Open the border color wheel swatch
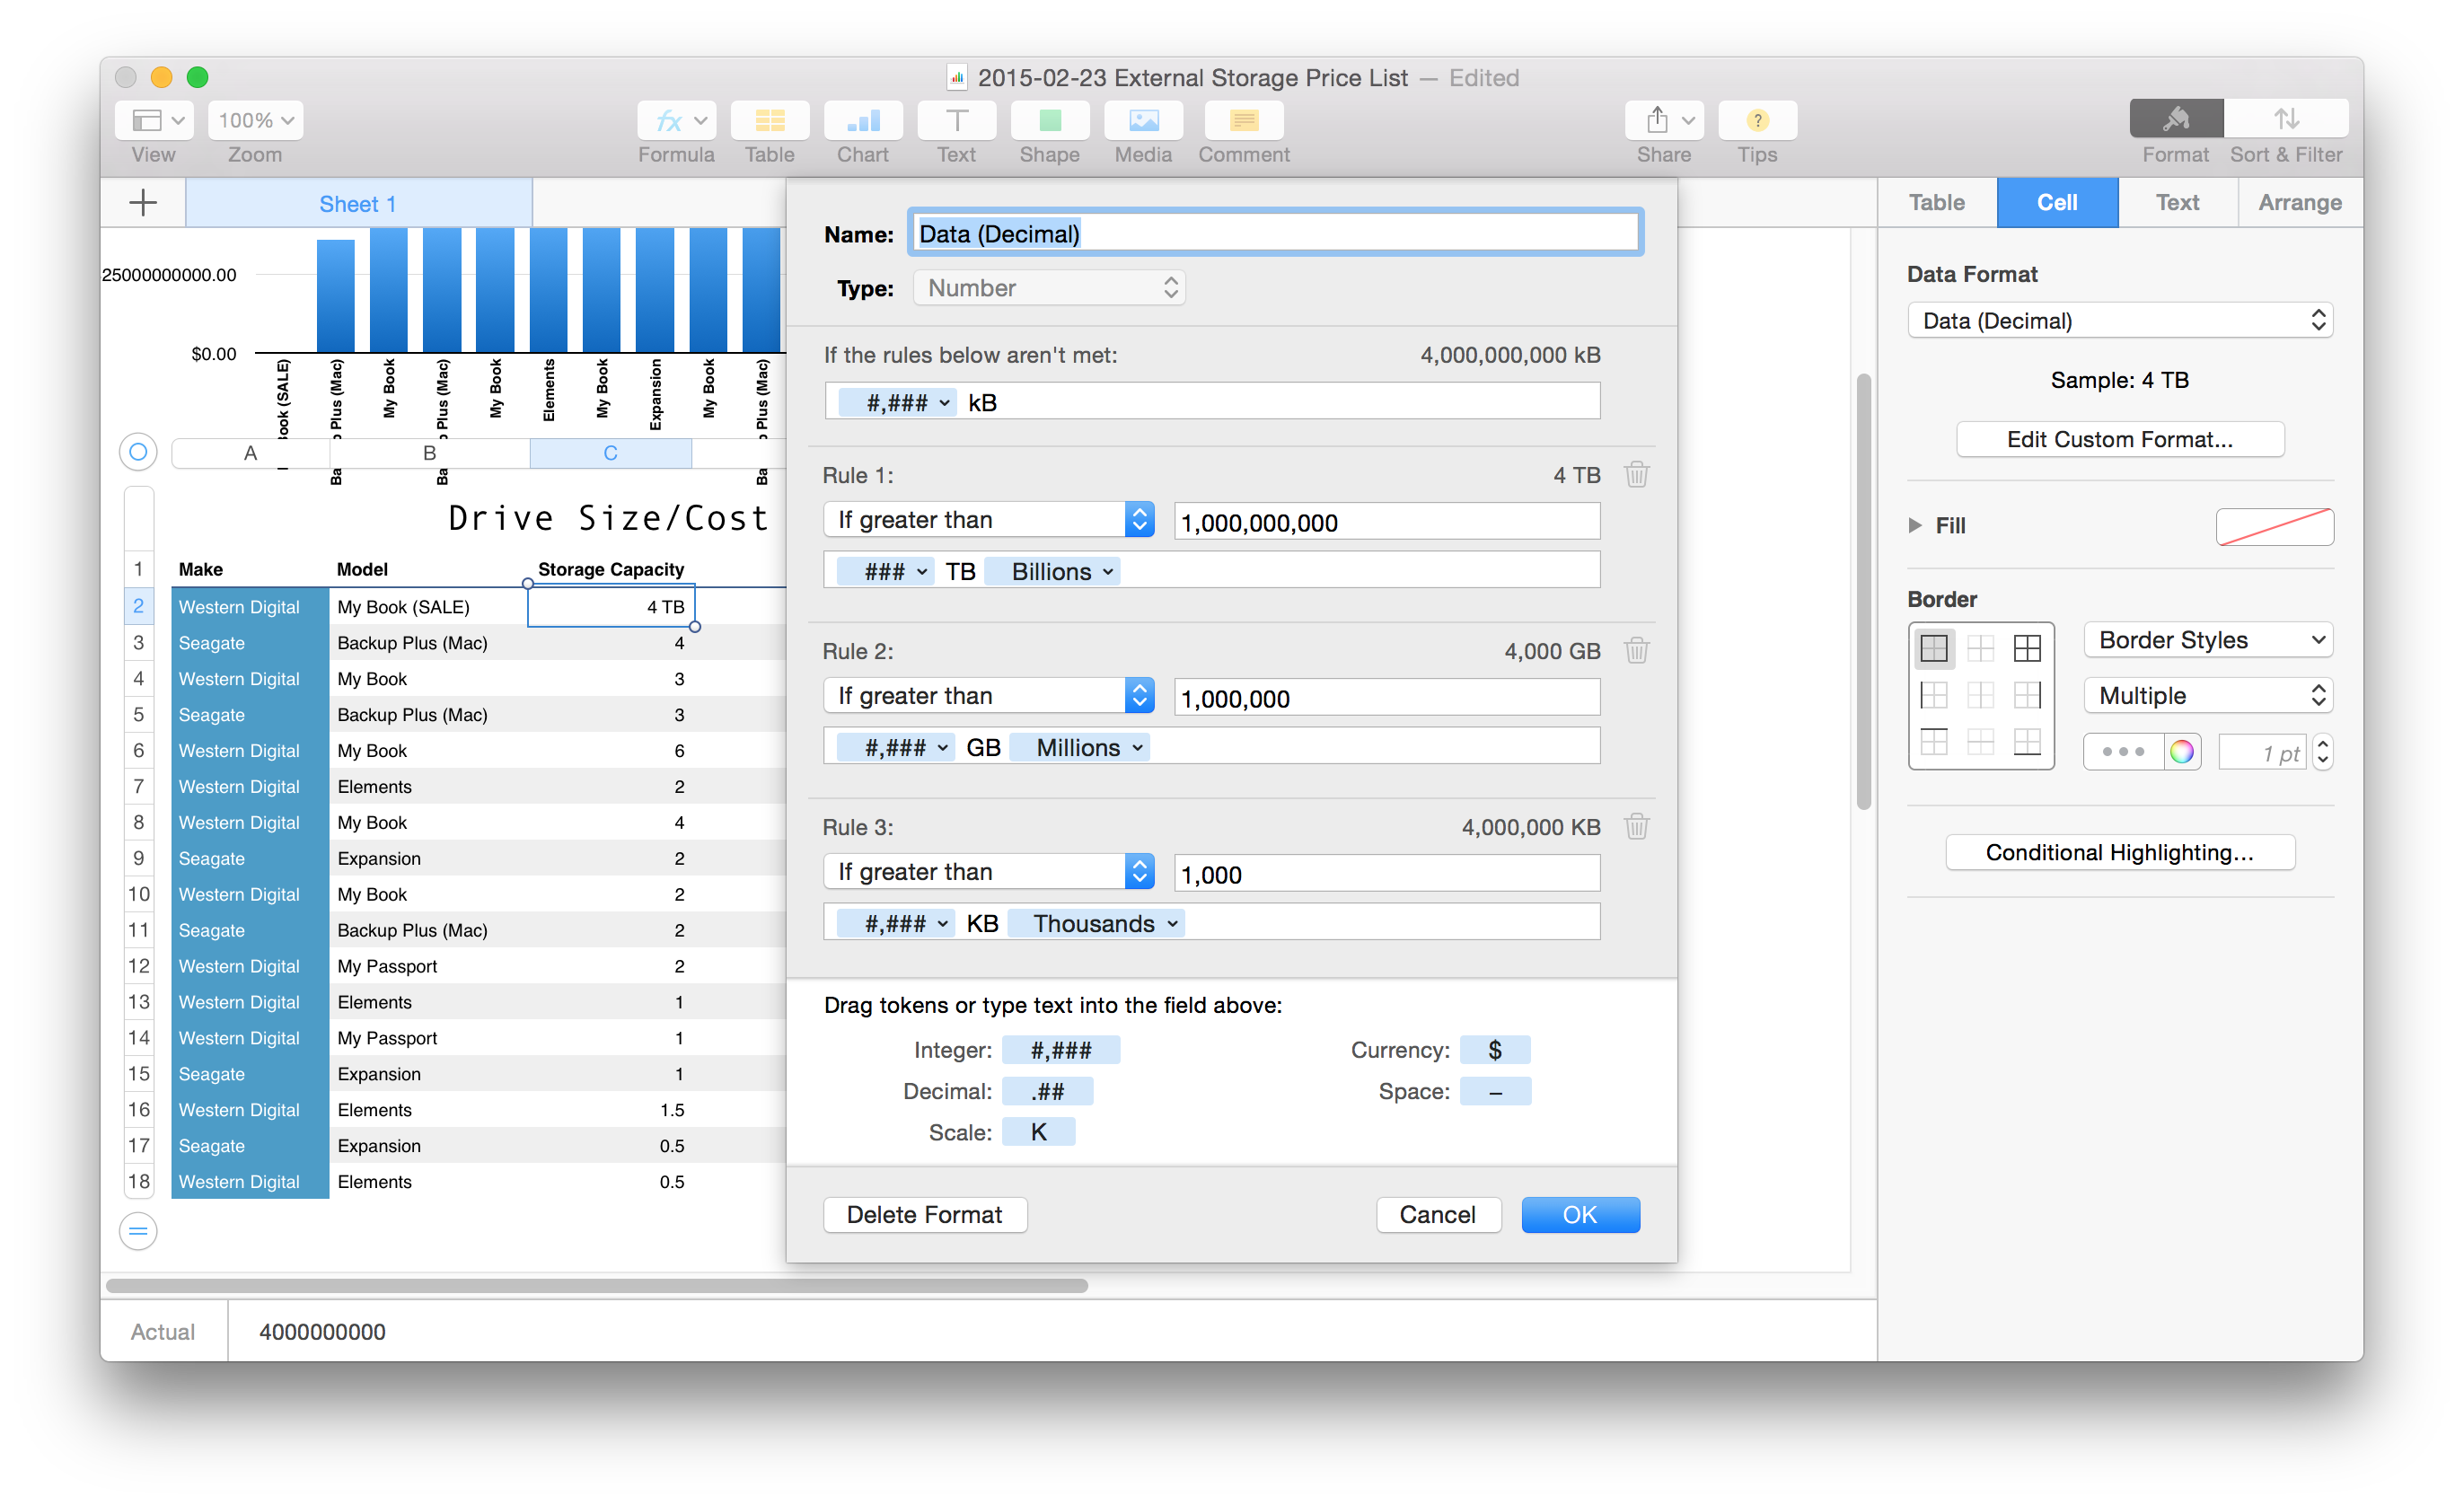This screenshot has height=1505, width=2464. point(2181,752)
